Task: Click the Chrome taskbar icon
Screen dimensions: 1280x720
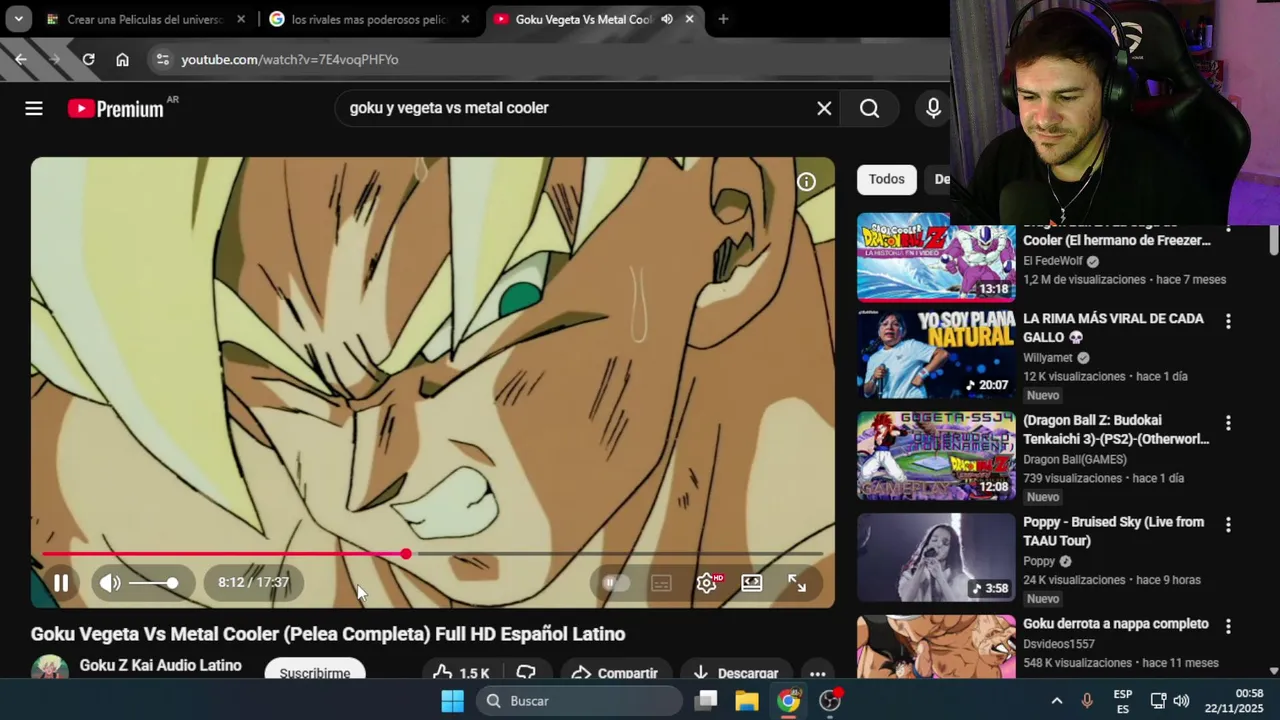Action: (x=789, y=701)
